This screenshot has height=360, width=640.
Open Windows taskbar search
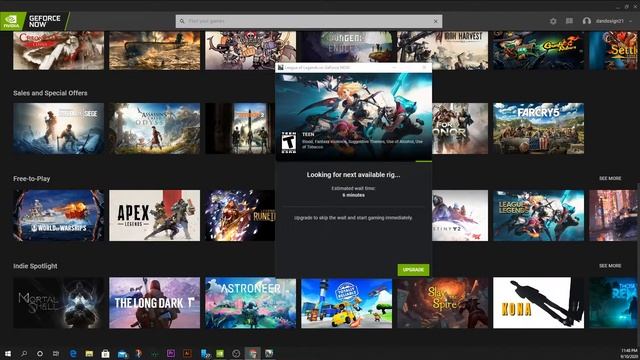[x=24, y=353]
